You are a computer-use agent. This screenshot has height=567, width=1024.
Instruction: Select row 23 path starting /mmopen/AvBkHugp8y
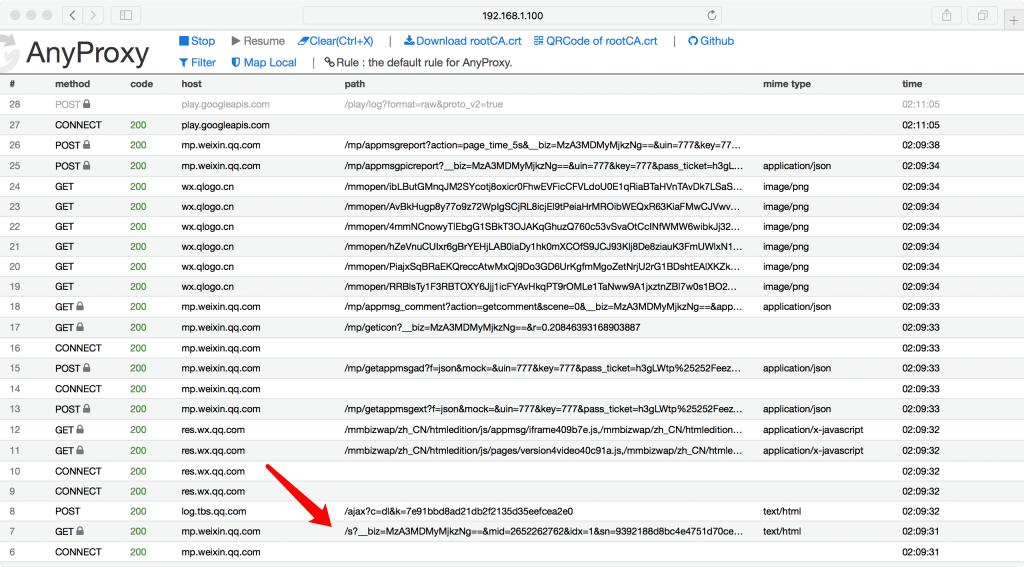[x=543, y=206]
